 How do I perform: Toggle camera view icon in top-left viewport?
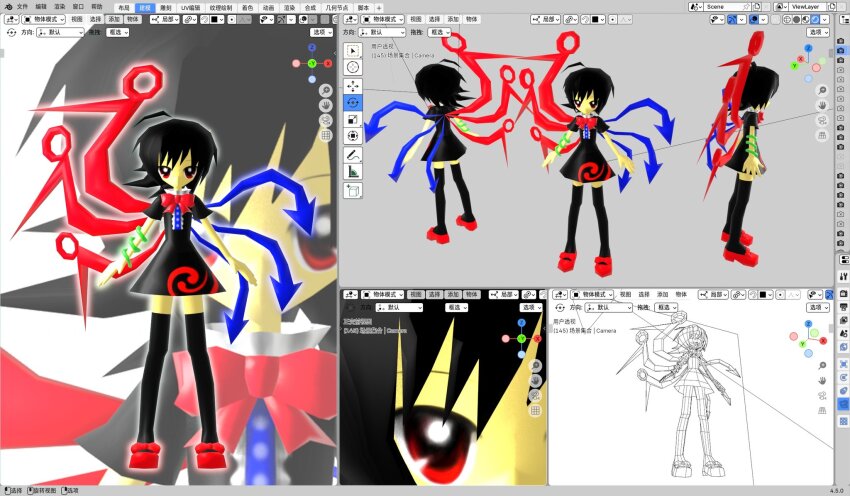325,120
